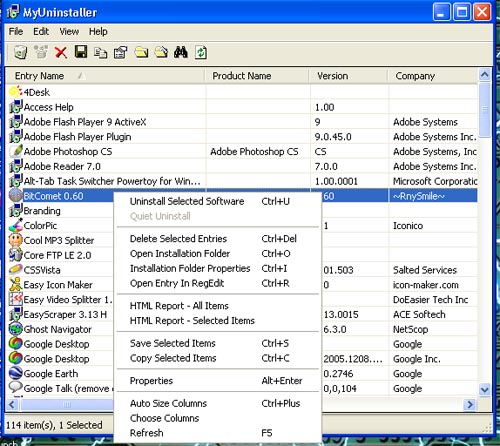Select HTML Report - All Items
The width and height of the screenshot is (500, 446).
[x=218, y=306]
